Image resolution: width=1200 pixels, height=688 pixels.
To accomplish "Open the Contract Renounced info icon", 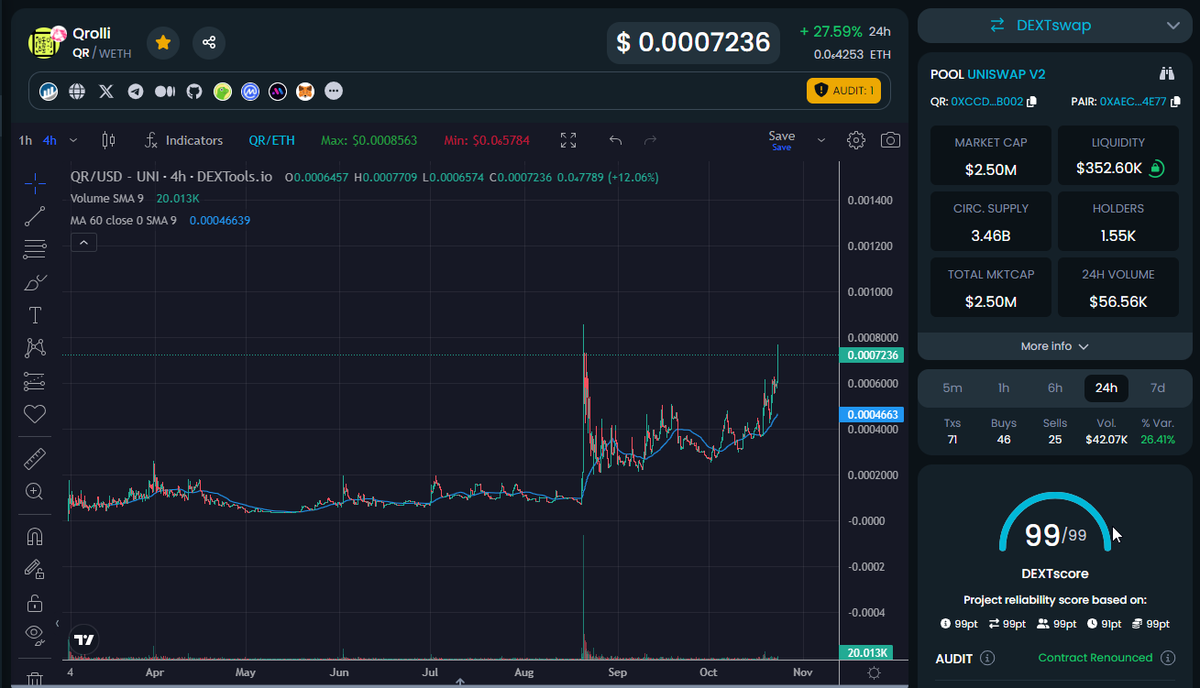I will point(1166,658).
